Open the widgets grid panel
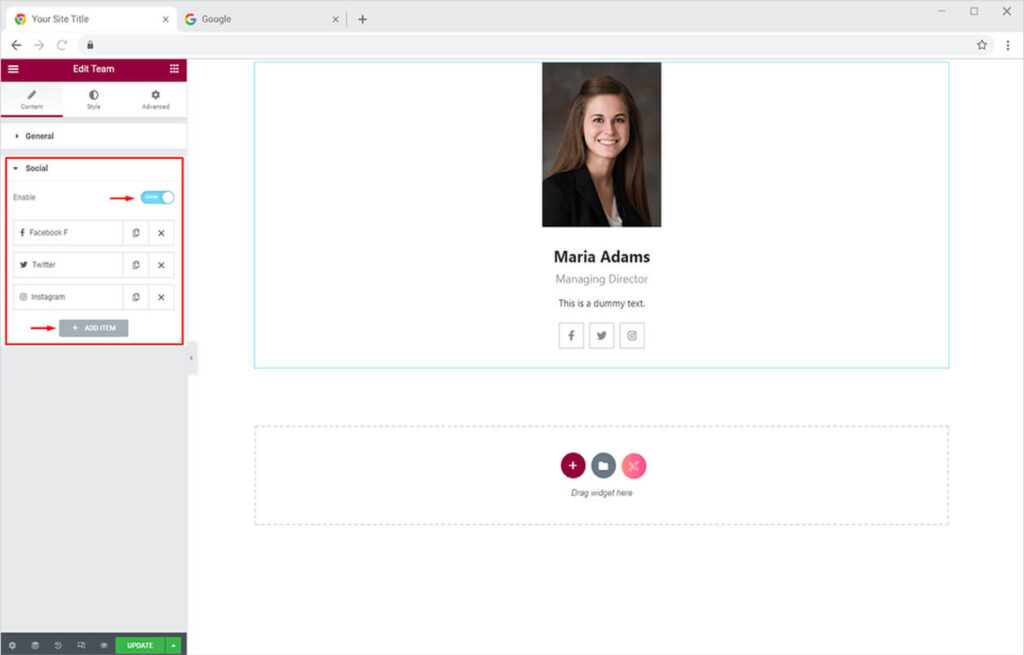1024x655 pixels. (x=174, y=69)
